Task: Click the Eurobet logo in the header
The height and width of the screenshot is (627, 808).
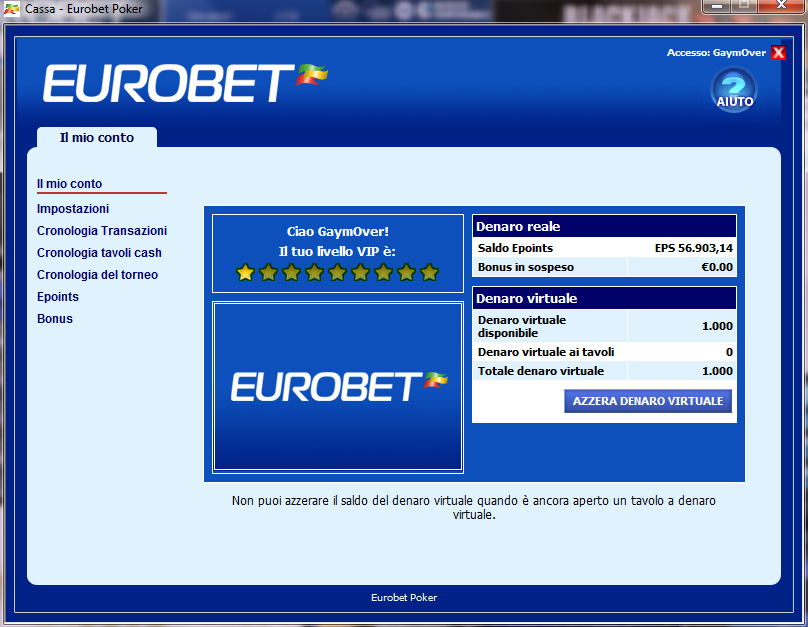Action: coord(185,83)
